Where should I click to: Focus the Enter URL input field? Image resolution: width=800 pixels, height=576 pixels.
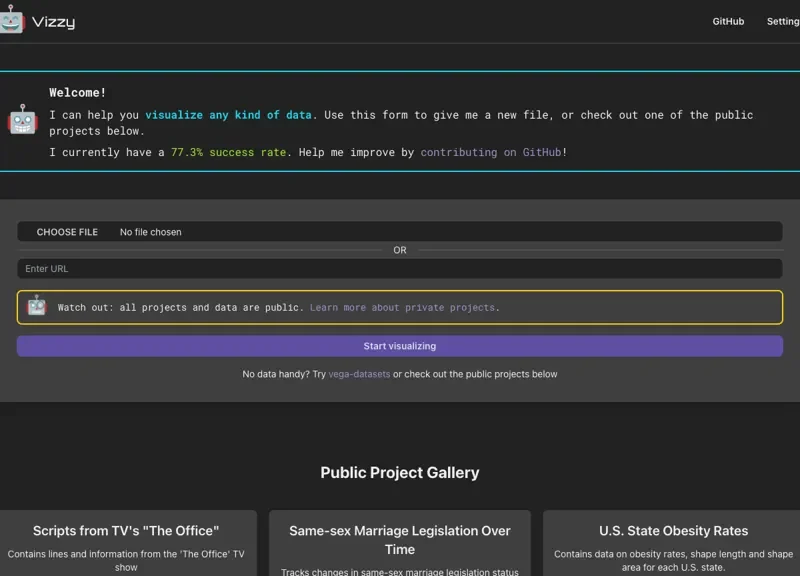pyautogui.click(x=399, y=268)
